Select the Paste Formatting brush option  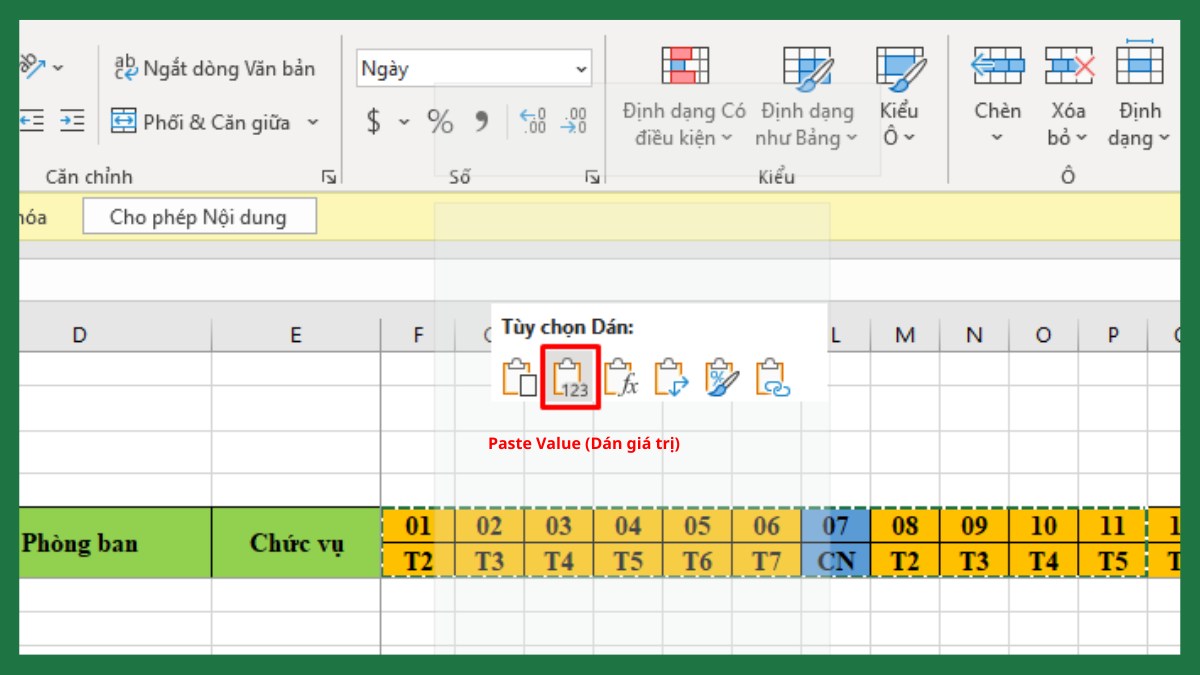(723, 377)
